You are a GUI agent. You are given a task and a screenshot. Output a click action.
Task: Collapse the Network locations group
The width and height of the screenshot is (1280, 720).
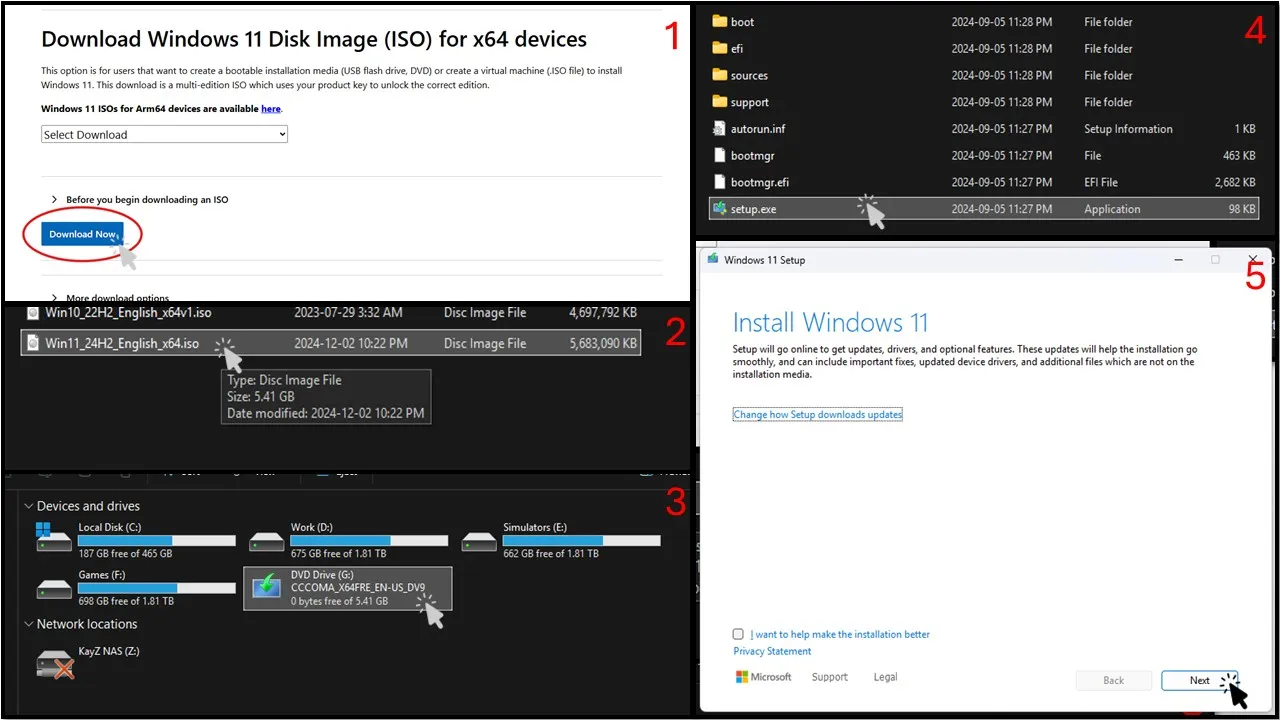coord(28,624)
